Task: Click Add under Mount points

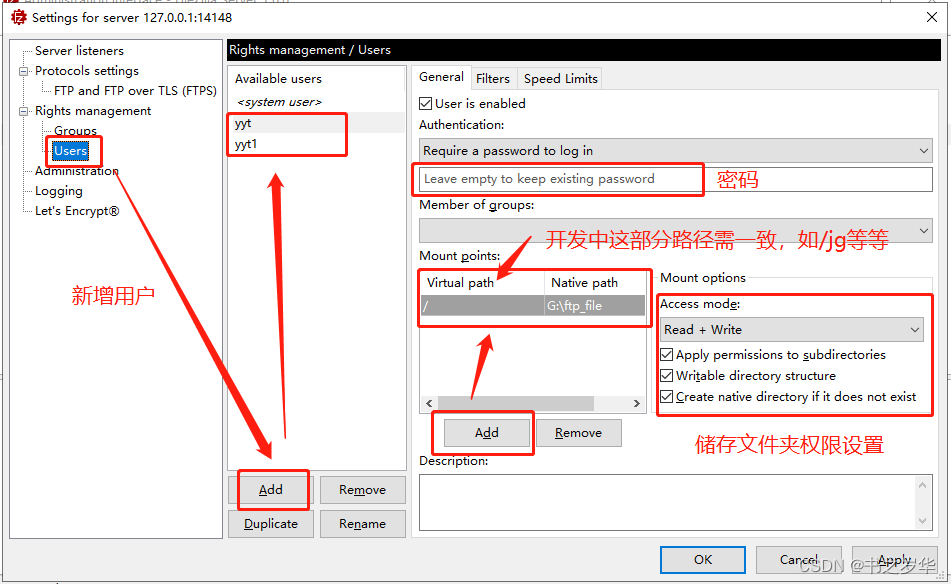Action: click(x=487, y=433)
